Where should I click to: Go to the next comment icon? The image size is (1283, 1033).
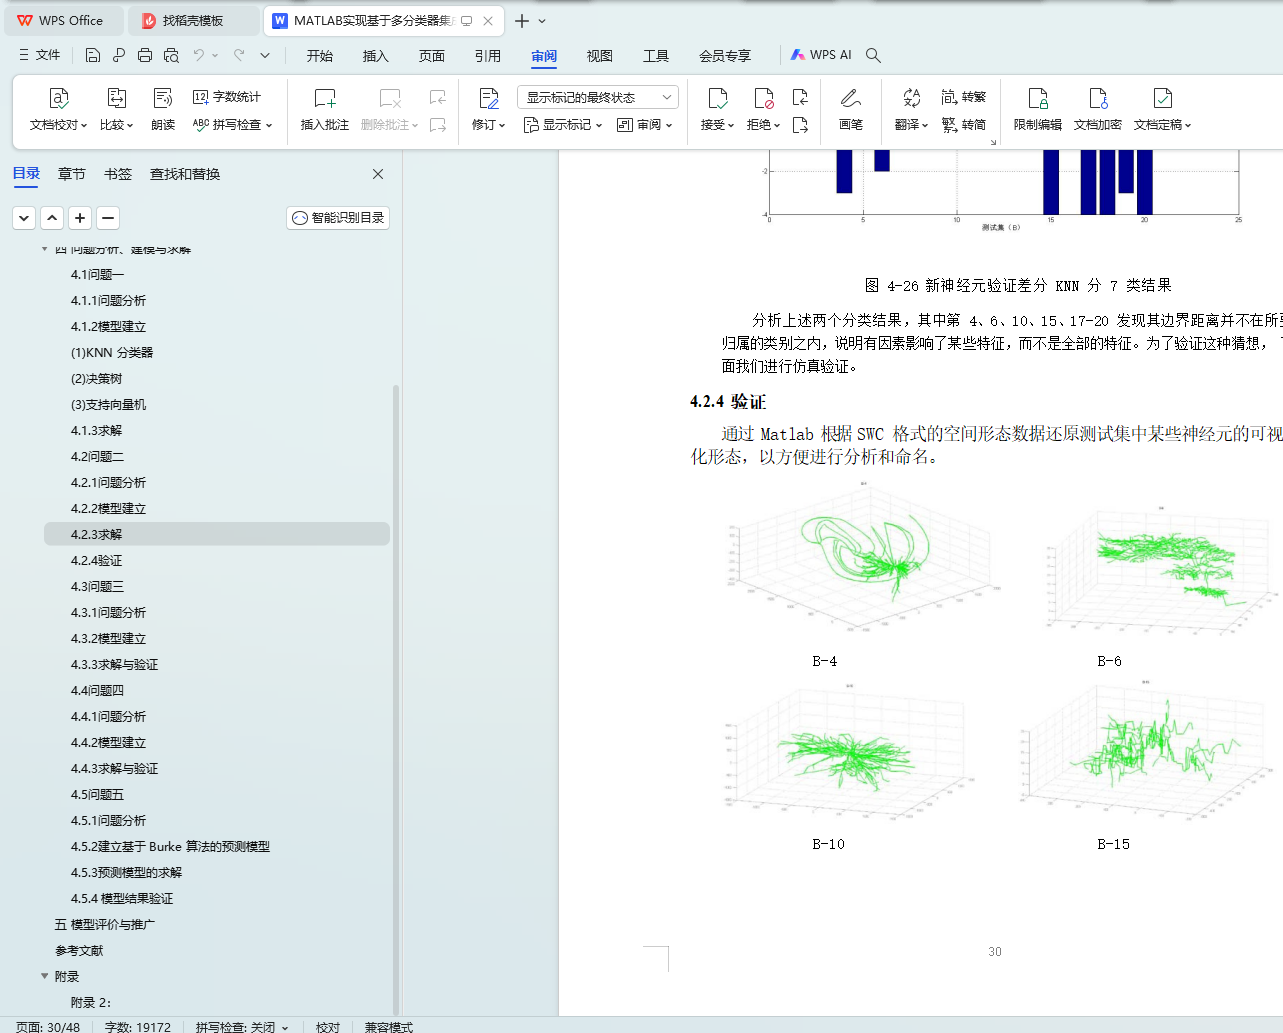pos(438,125)
